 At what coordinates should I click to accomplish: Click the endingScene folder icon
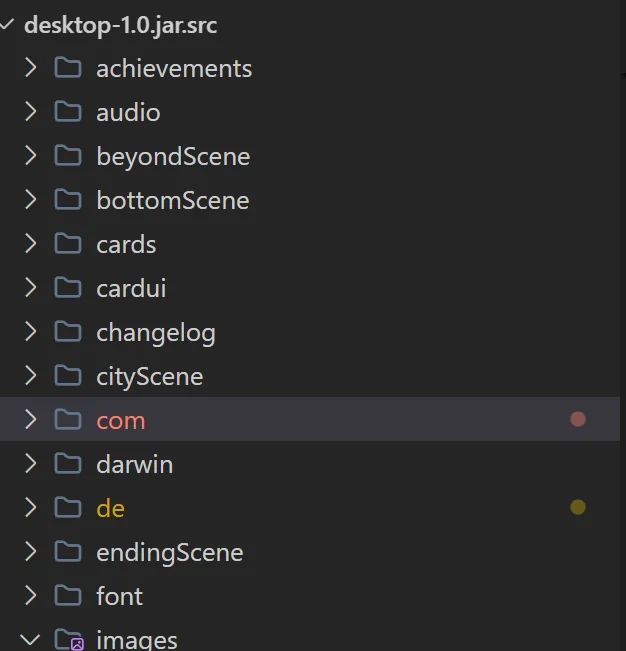[68, 552]
